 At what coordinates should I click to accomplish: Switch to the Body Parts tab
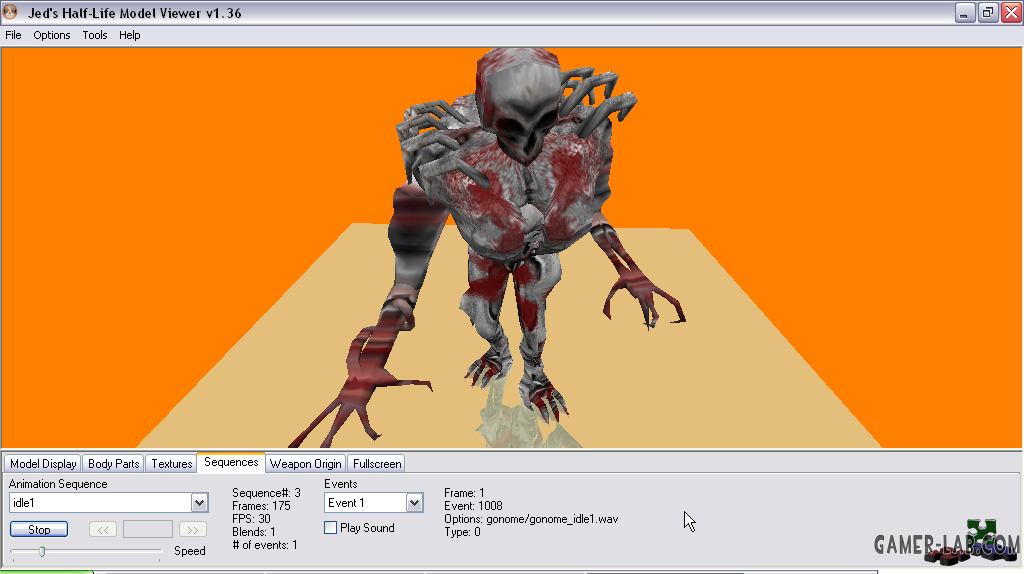click(x=114, y=464)
